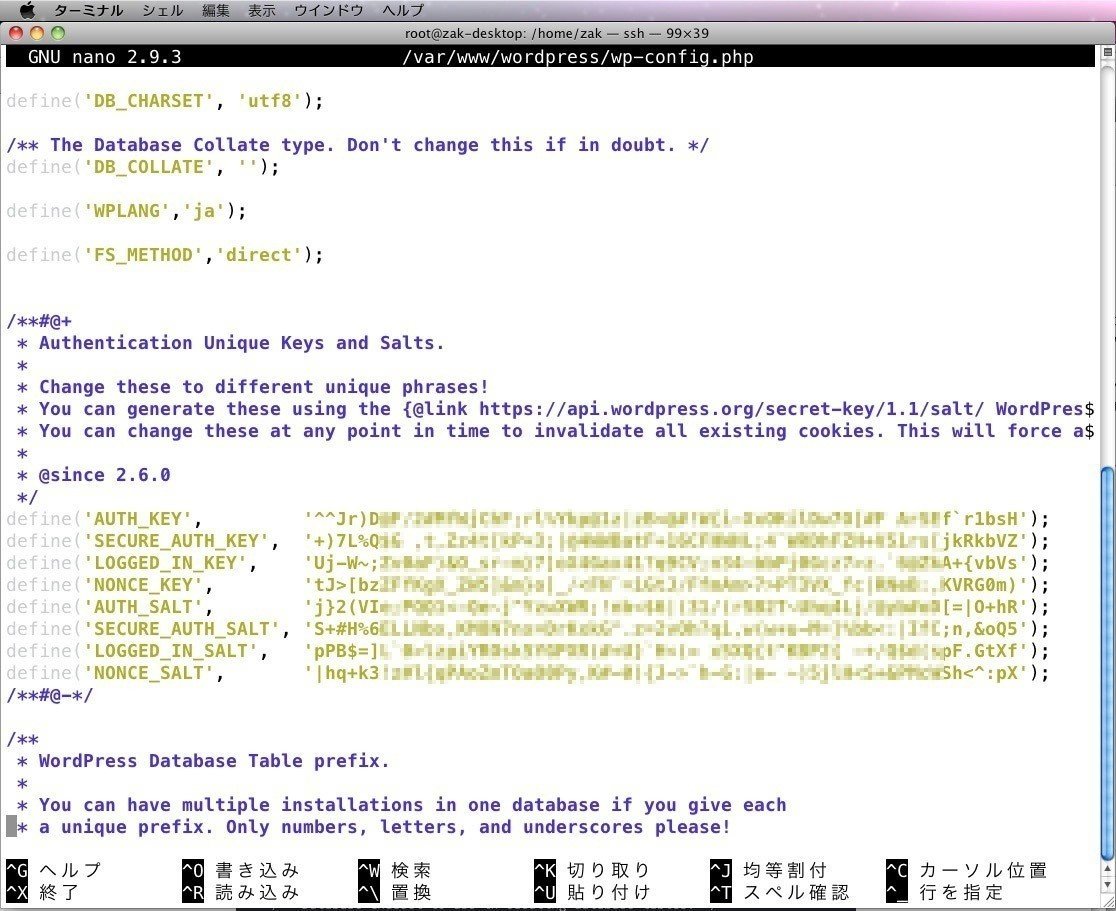
Task: Click the terminal vertical scrollbar thumb
Action: coord(1107,663)
